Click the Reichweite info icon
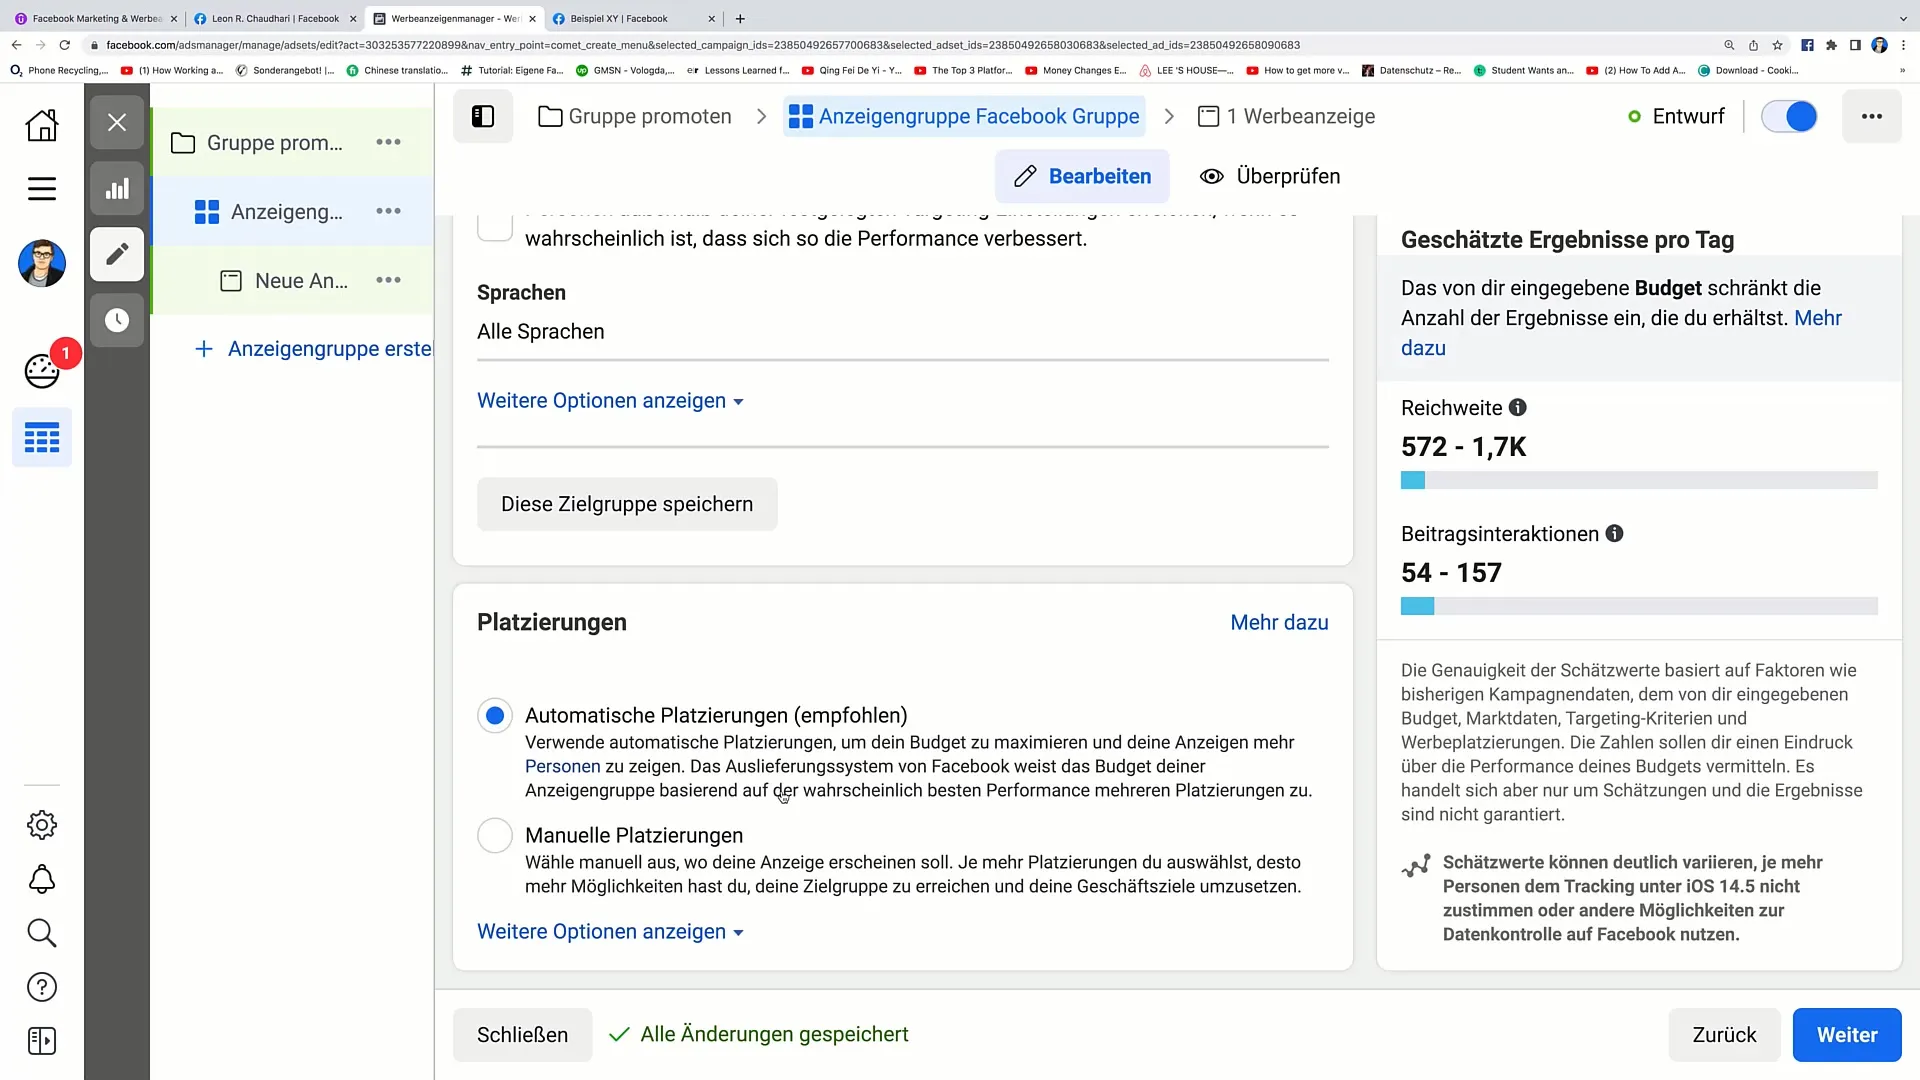This screenshot has height=1080, width=1920. pyautogui.click(x=1517, y=408)
